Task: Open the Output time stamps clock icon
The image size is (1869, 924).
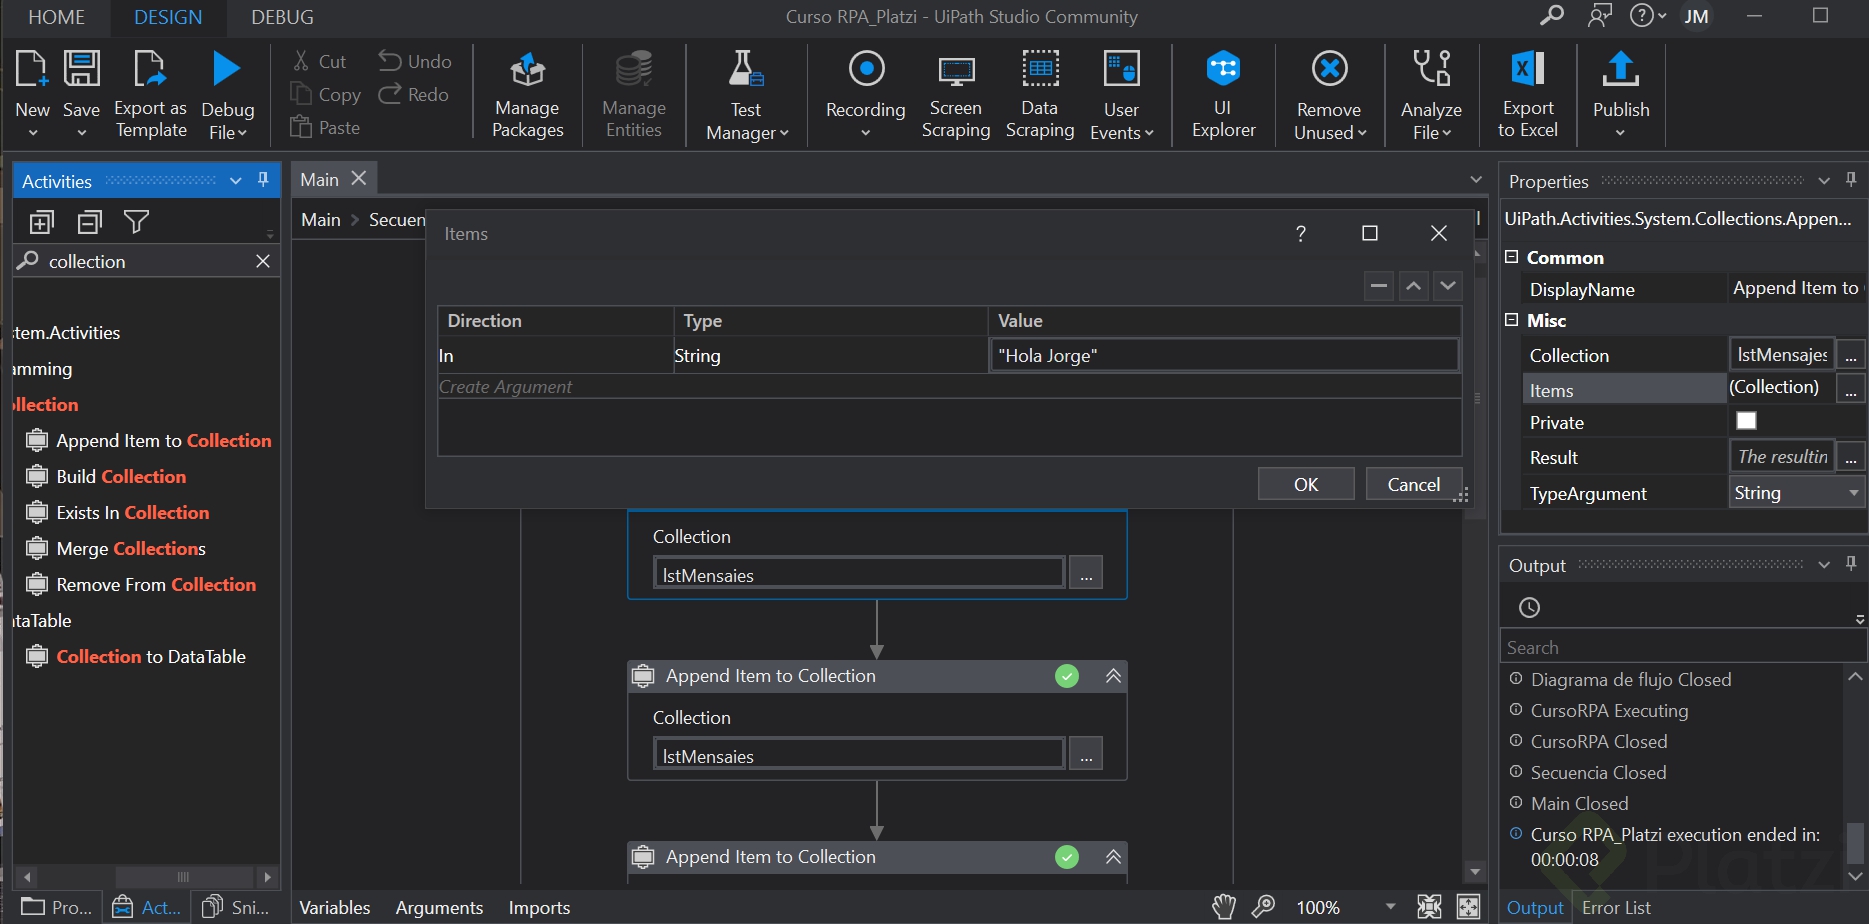Action: pos(1529,607)
